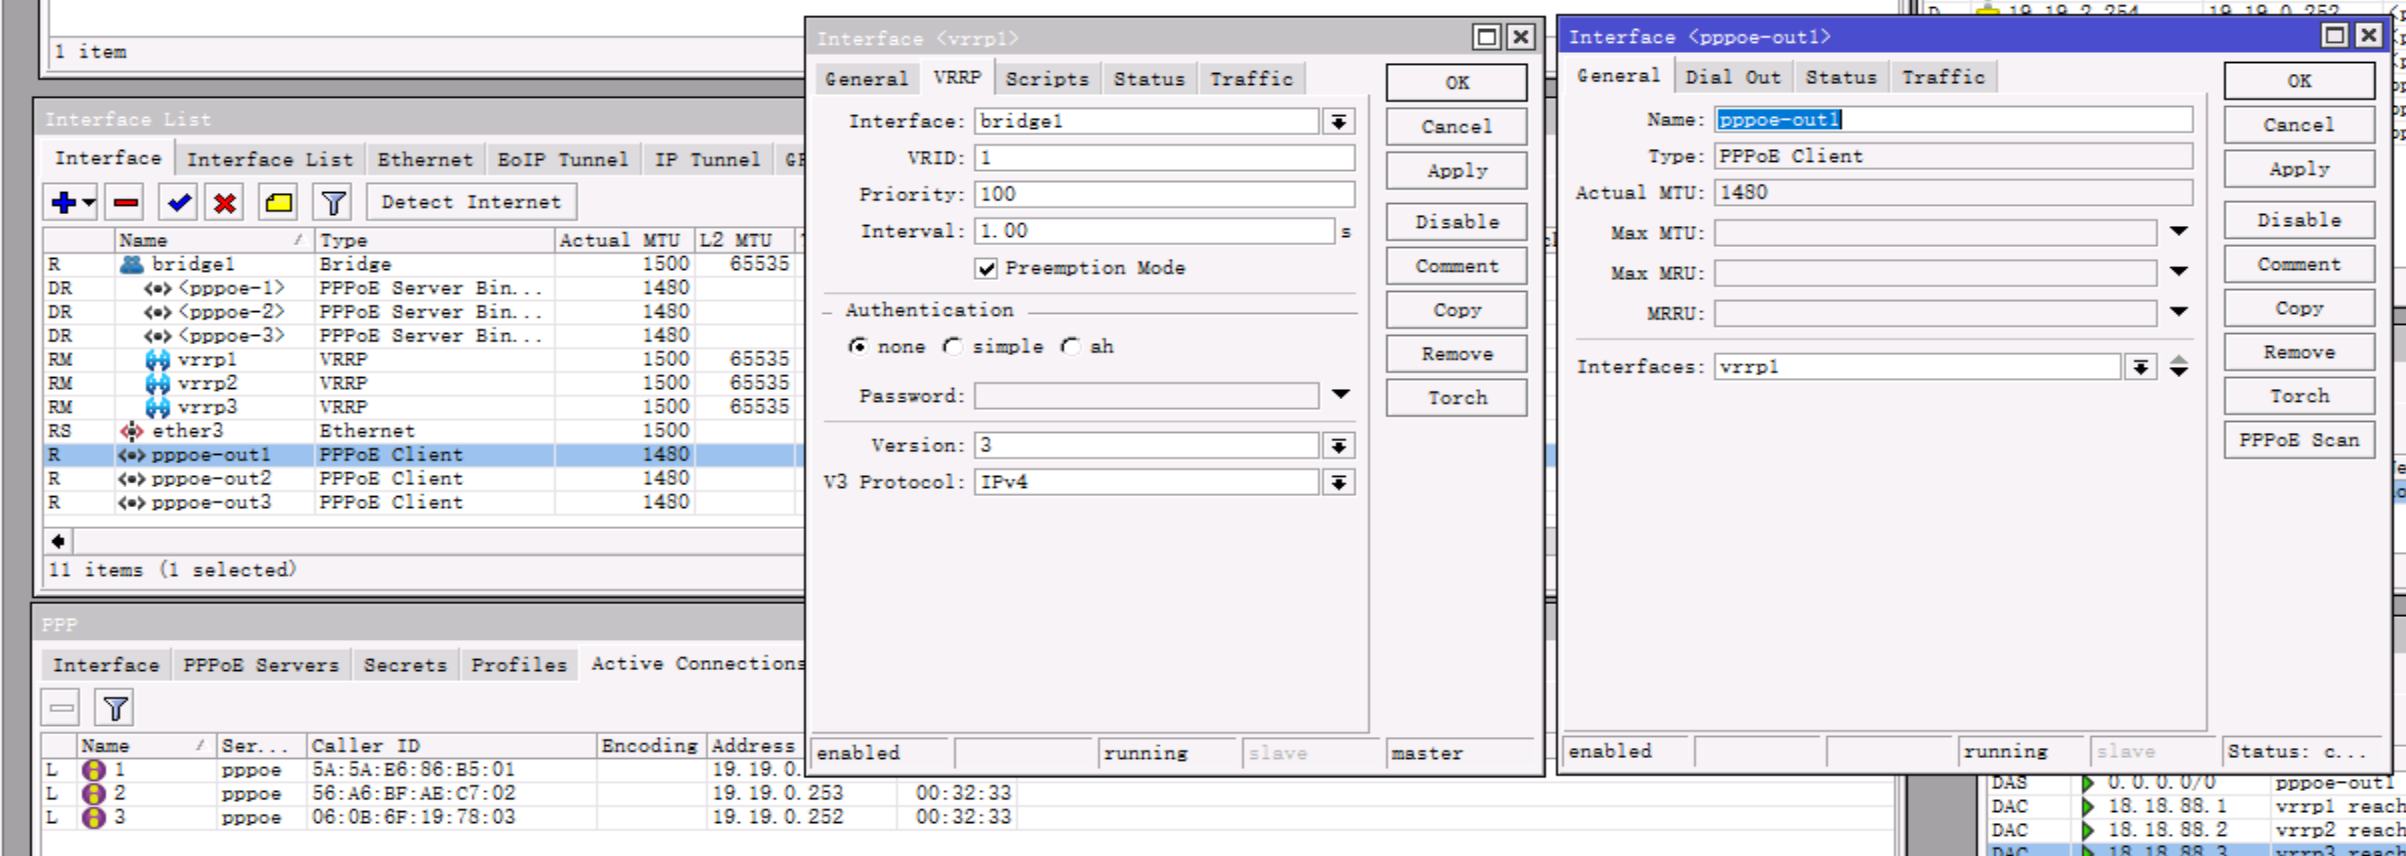The height and width of the screenshot is (856, 2406).
Task: Click the red X Disable icon
Action: 225,202
